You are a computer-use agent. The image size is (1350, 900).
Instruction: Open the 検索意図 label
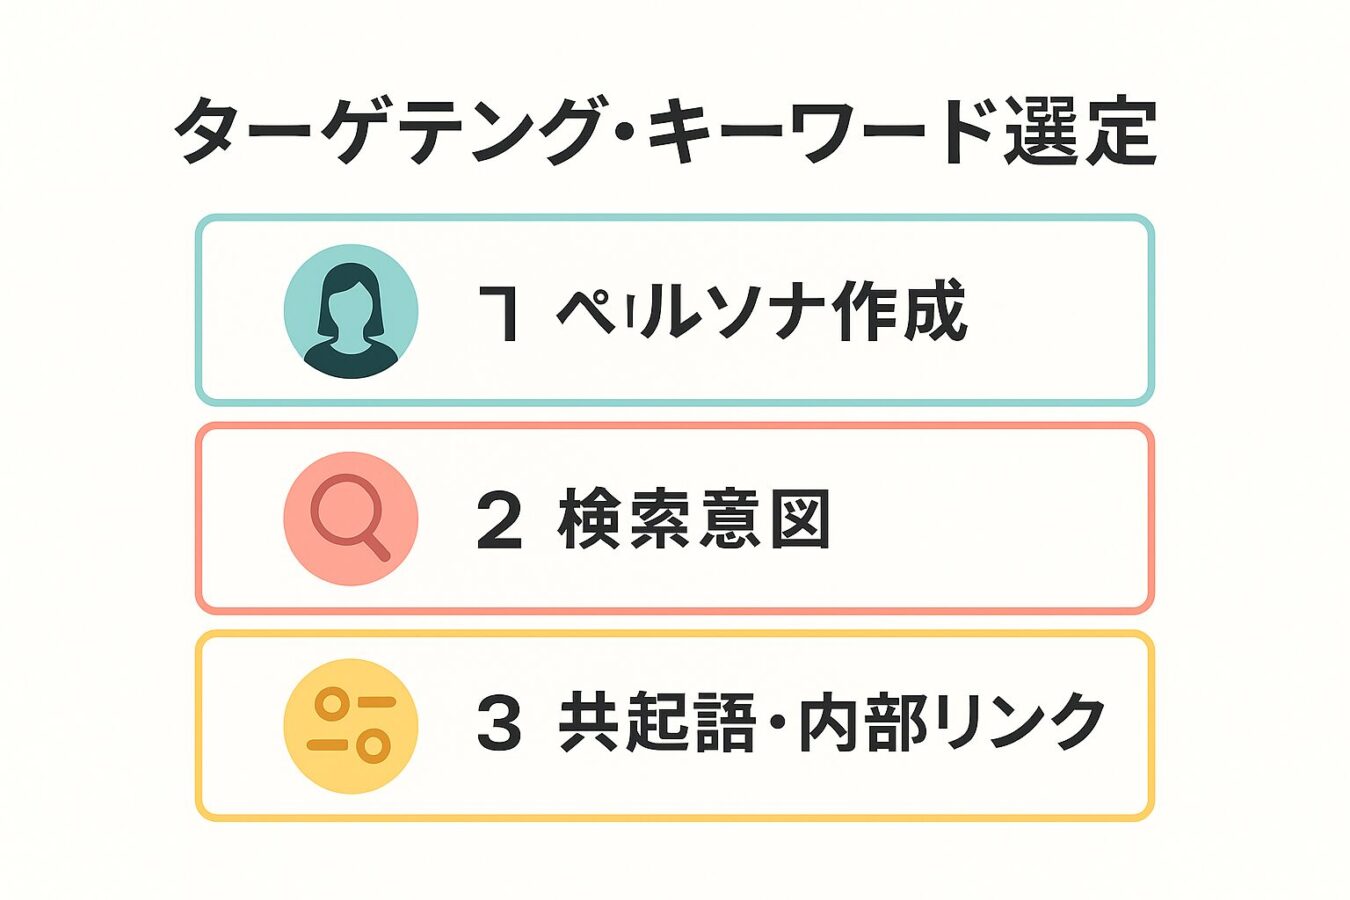(x=694, y=519)
